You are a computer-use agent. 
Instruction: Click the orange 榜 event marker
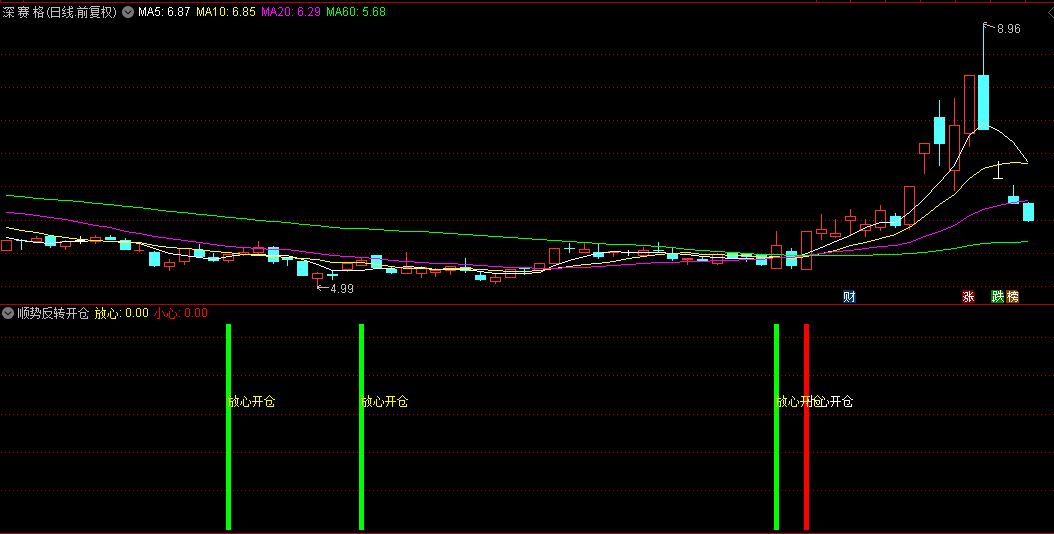click(1012, 297)
